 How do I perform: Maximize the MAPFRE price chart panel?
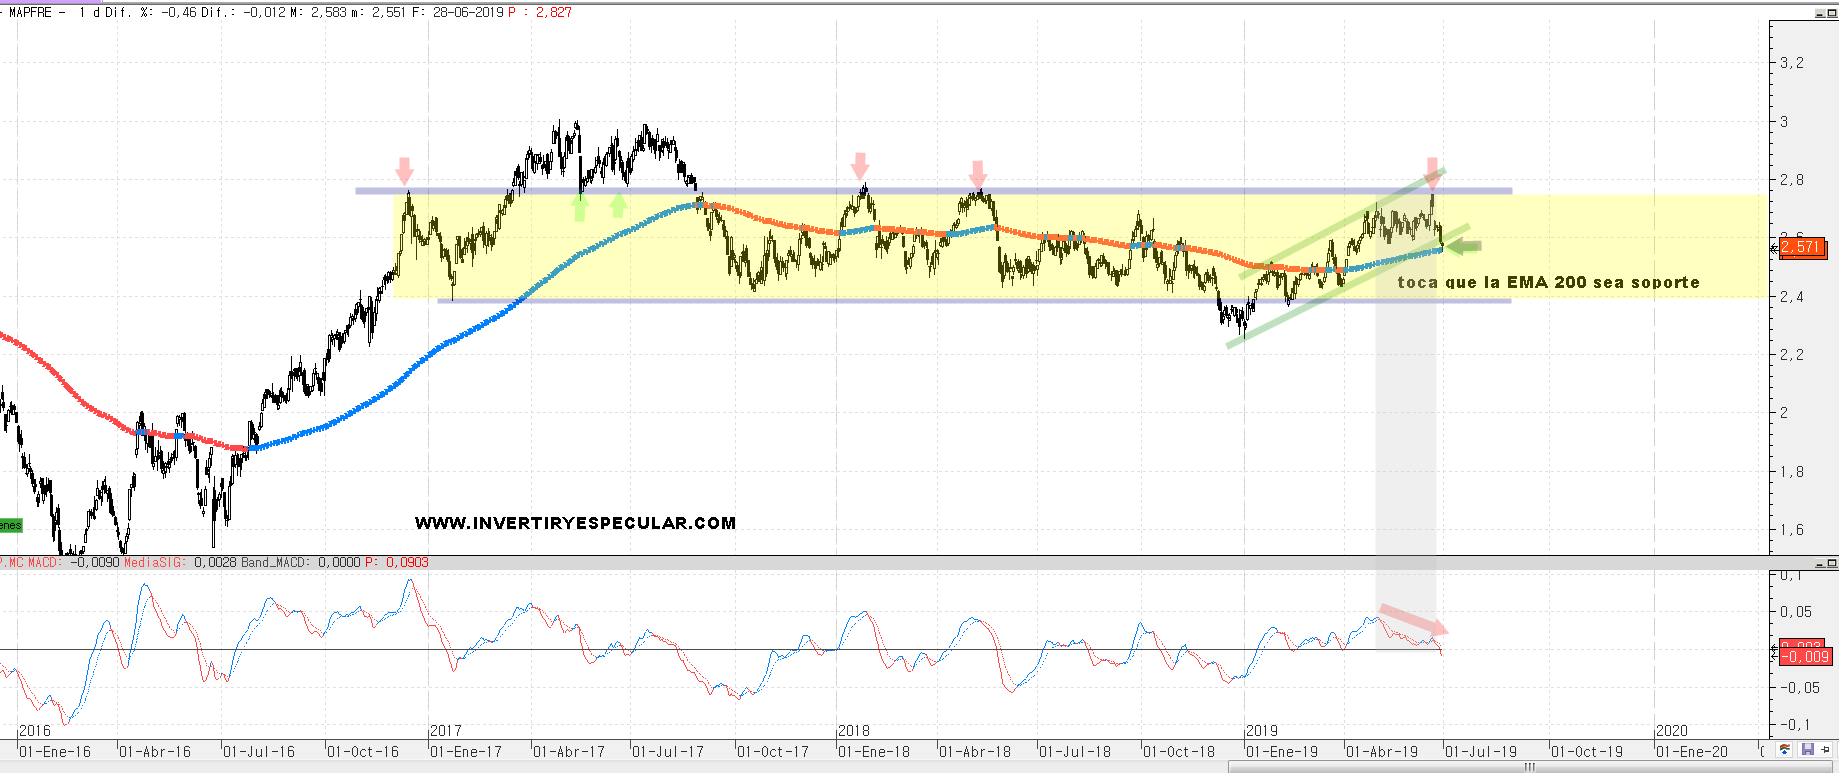[1831, 13]
